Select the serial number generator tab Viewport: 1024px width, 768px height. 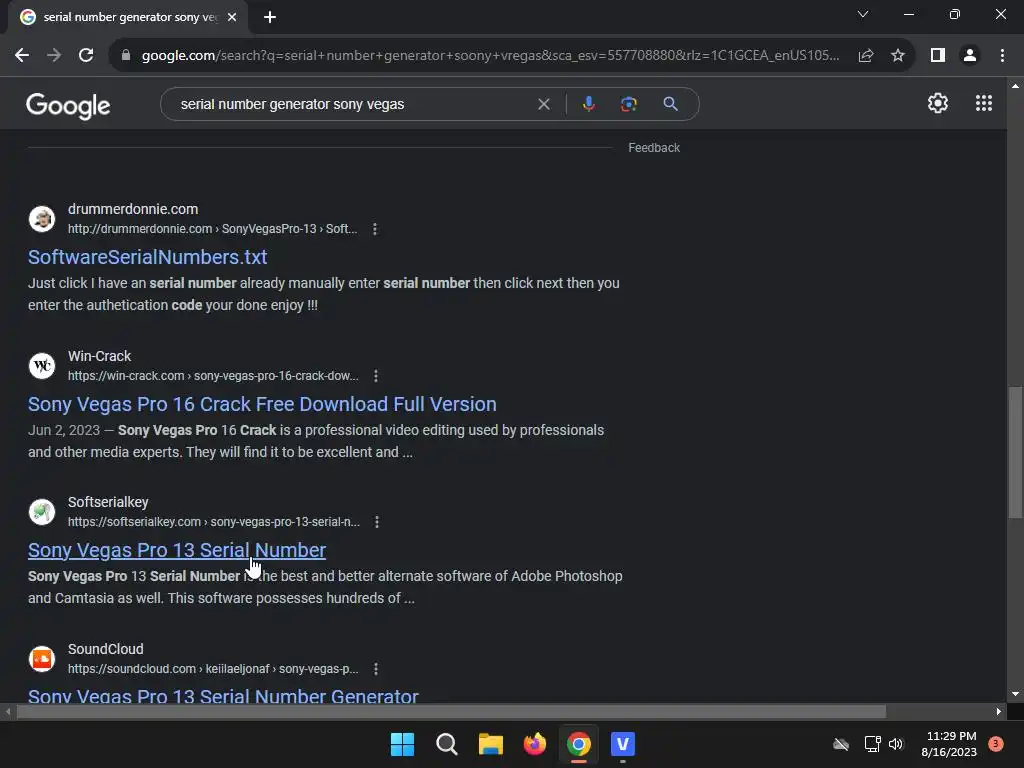tap(129, 17)
